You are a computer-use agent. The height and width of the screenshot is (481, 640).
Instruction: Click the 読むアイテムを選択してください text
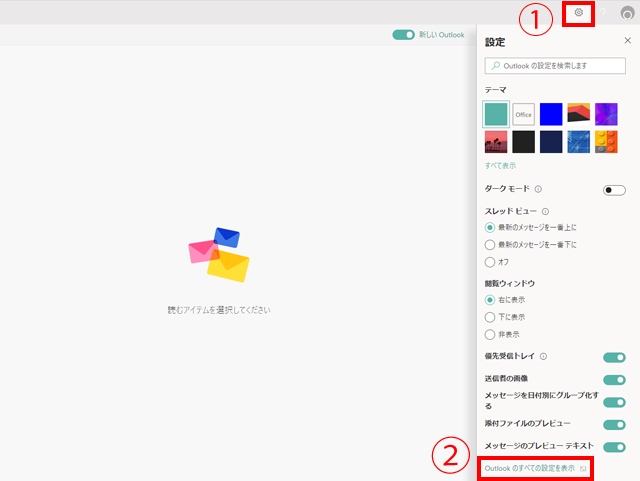pos(219,310)
